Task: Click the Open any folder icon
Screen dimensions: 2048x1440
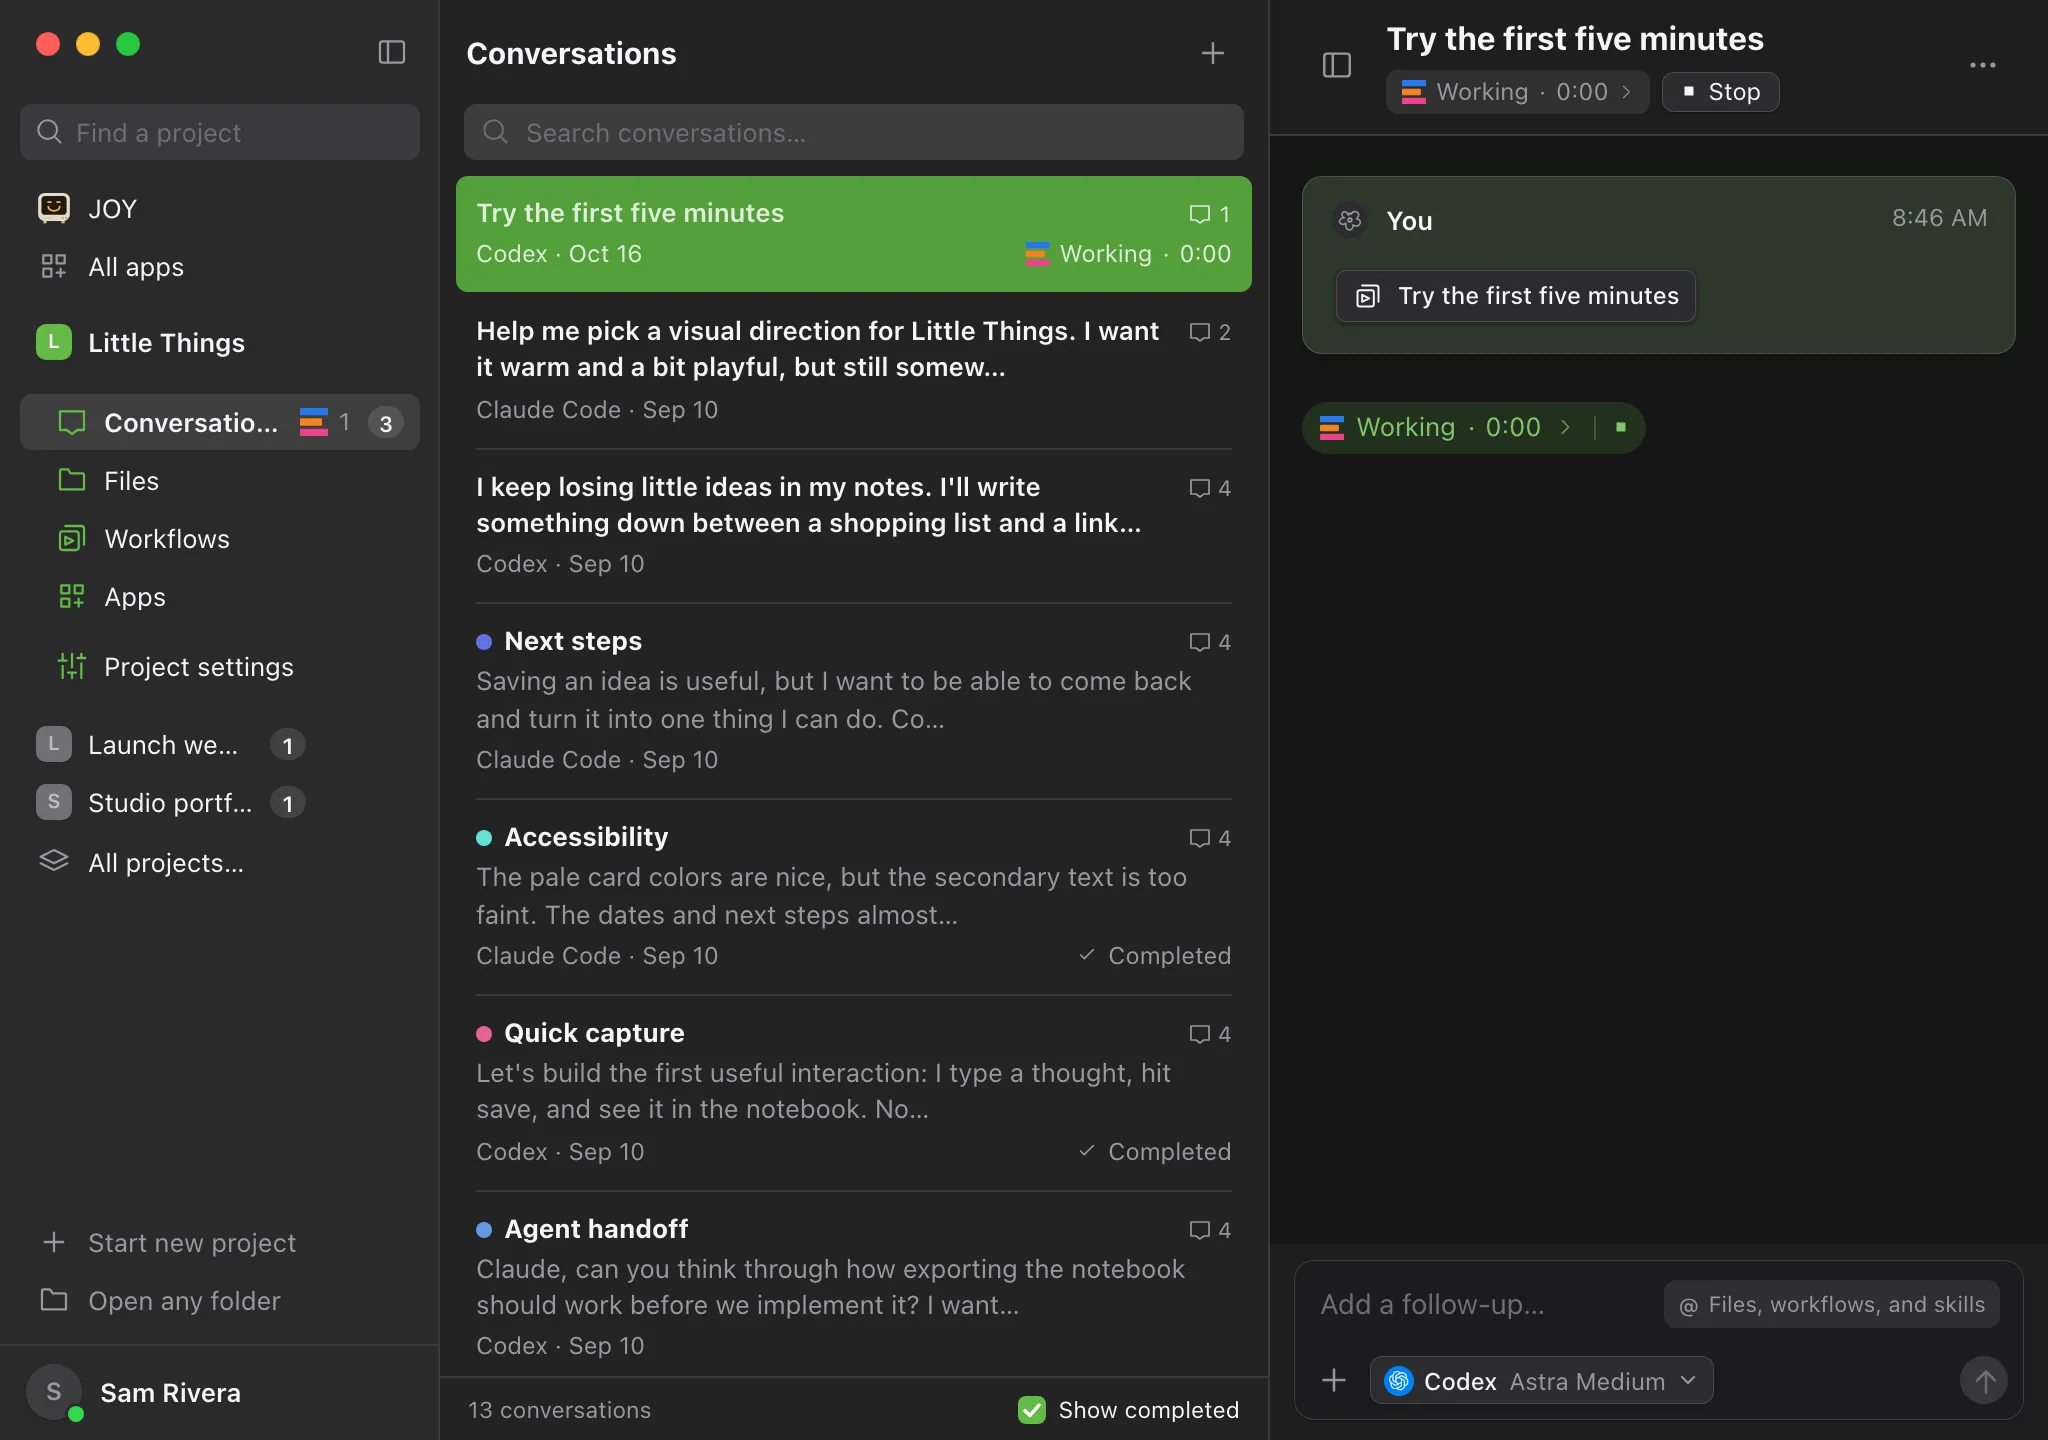Action: coord(54,1300)
